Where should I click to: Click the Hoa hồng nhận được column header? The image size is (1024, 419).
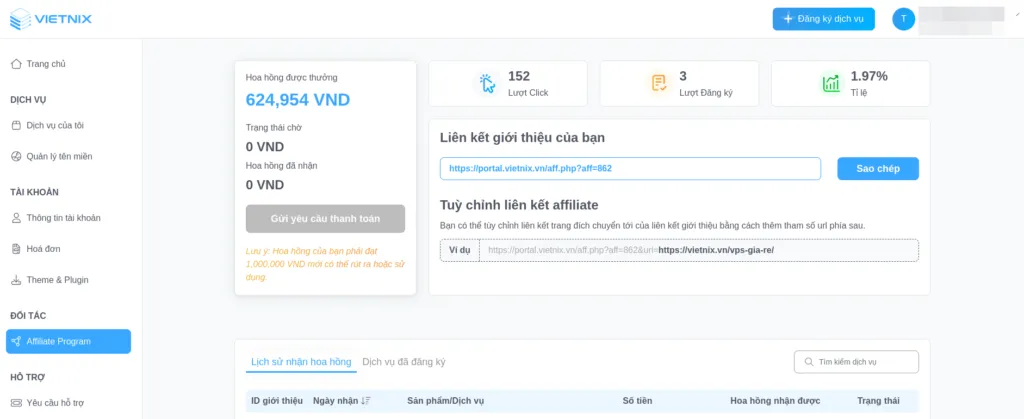(x=775, y=401)
